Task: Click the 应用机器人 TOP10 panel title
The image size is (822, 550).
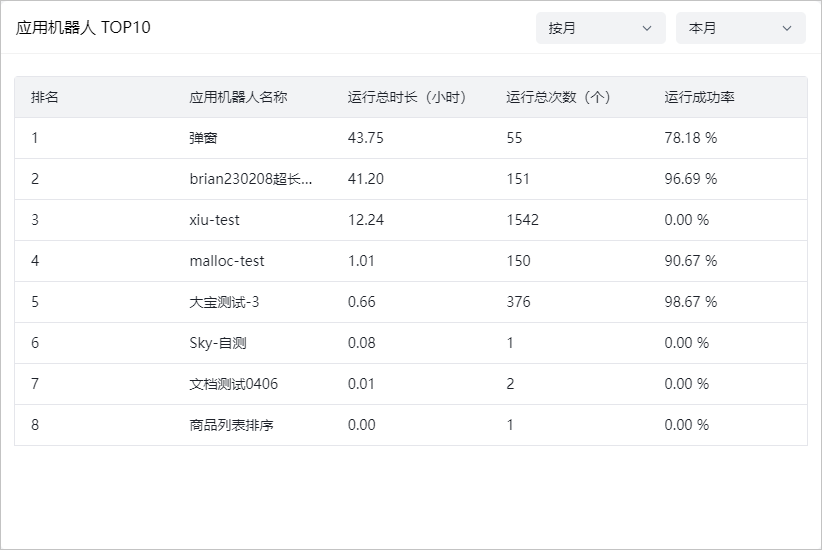Action: [84, 28]
